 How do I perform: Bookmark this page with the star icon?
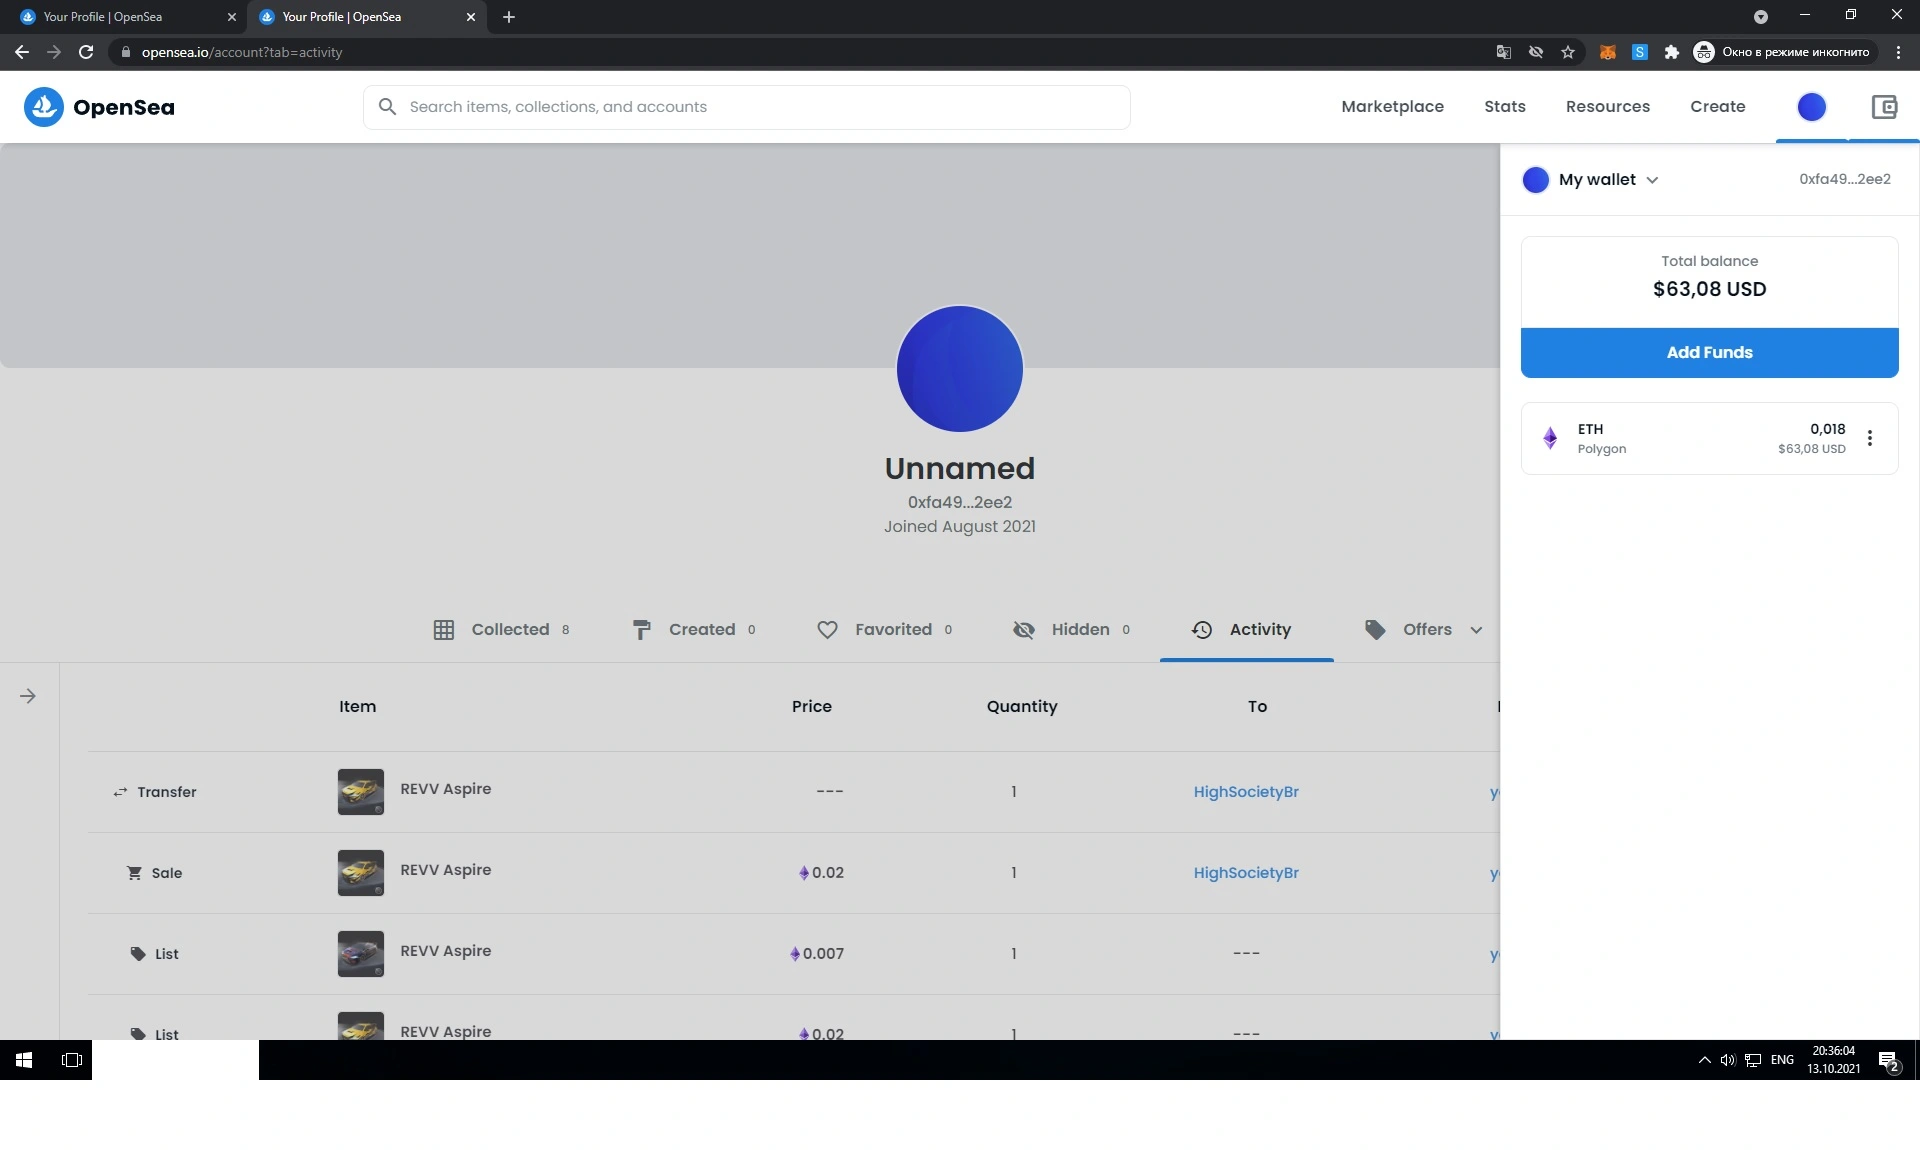pos(1567,52)
